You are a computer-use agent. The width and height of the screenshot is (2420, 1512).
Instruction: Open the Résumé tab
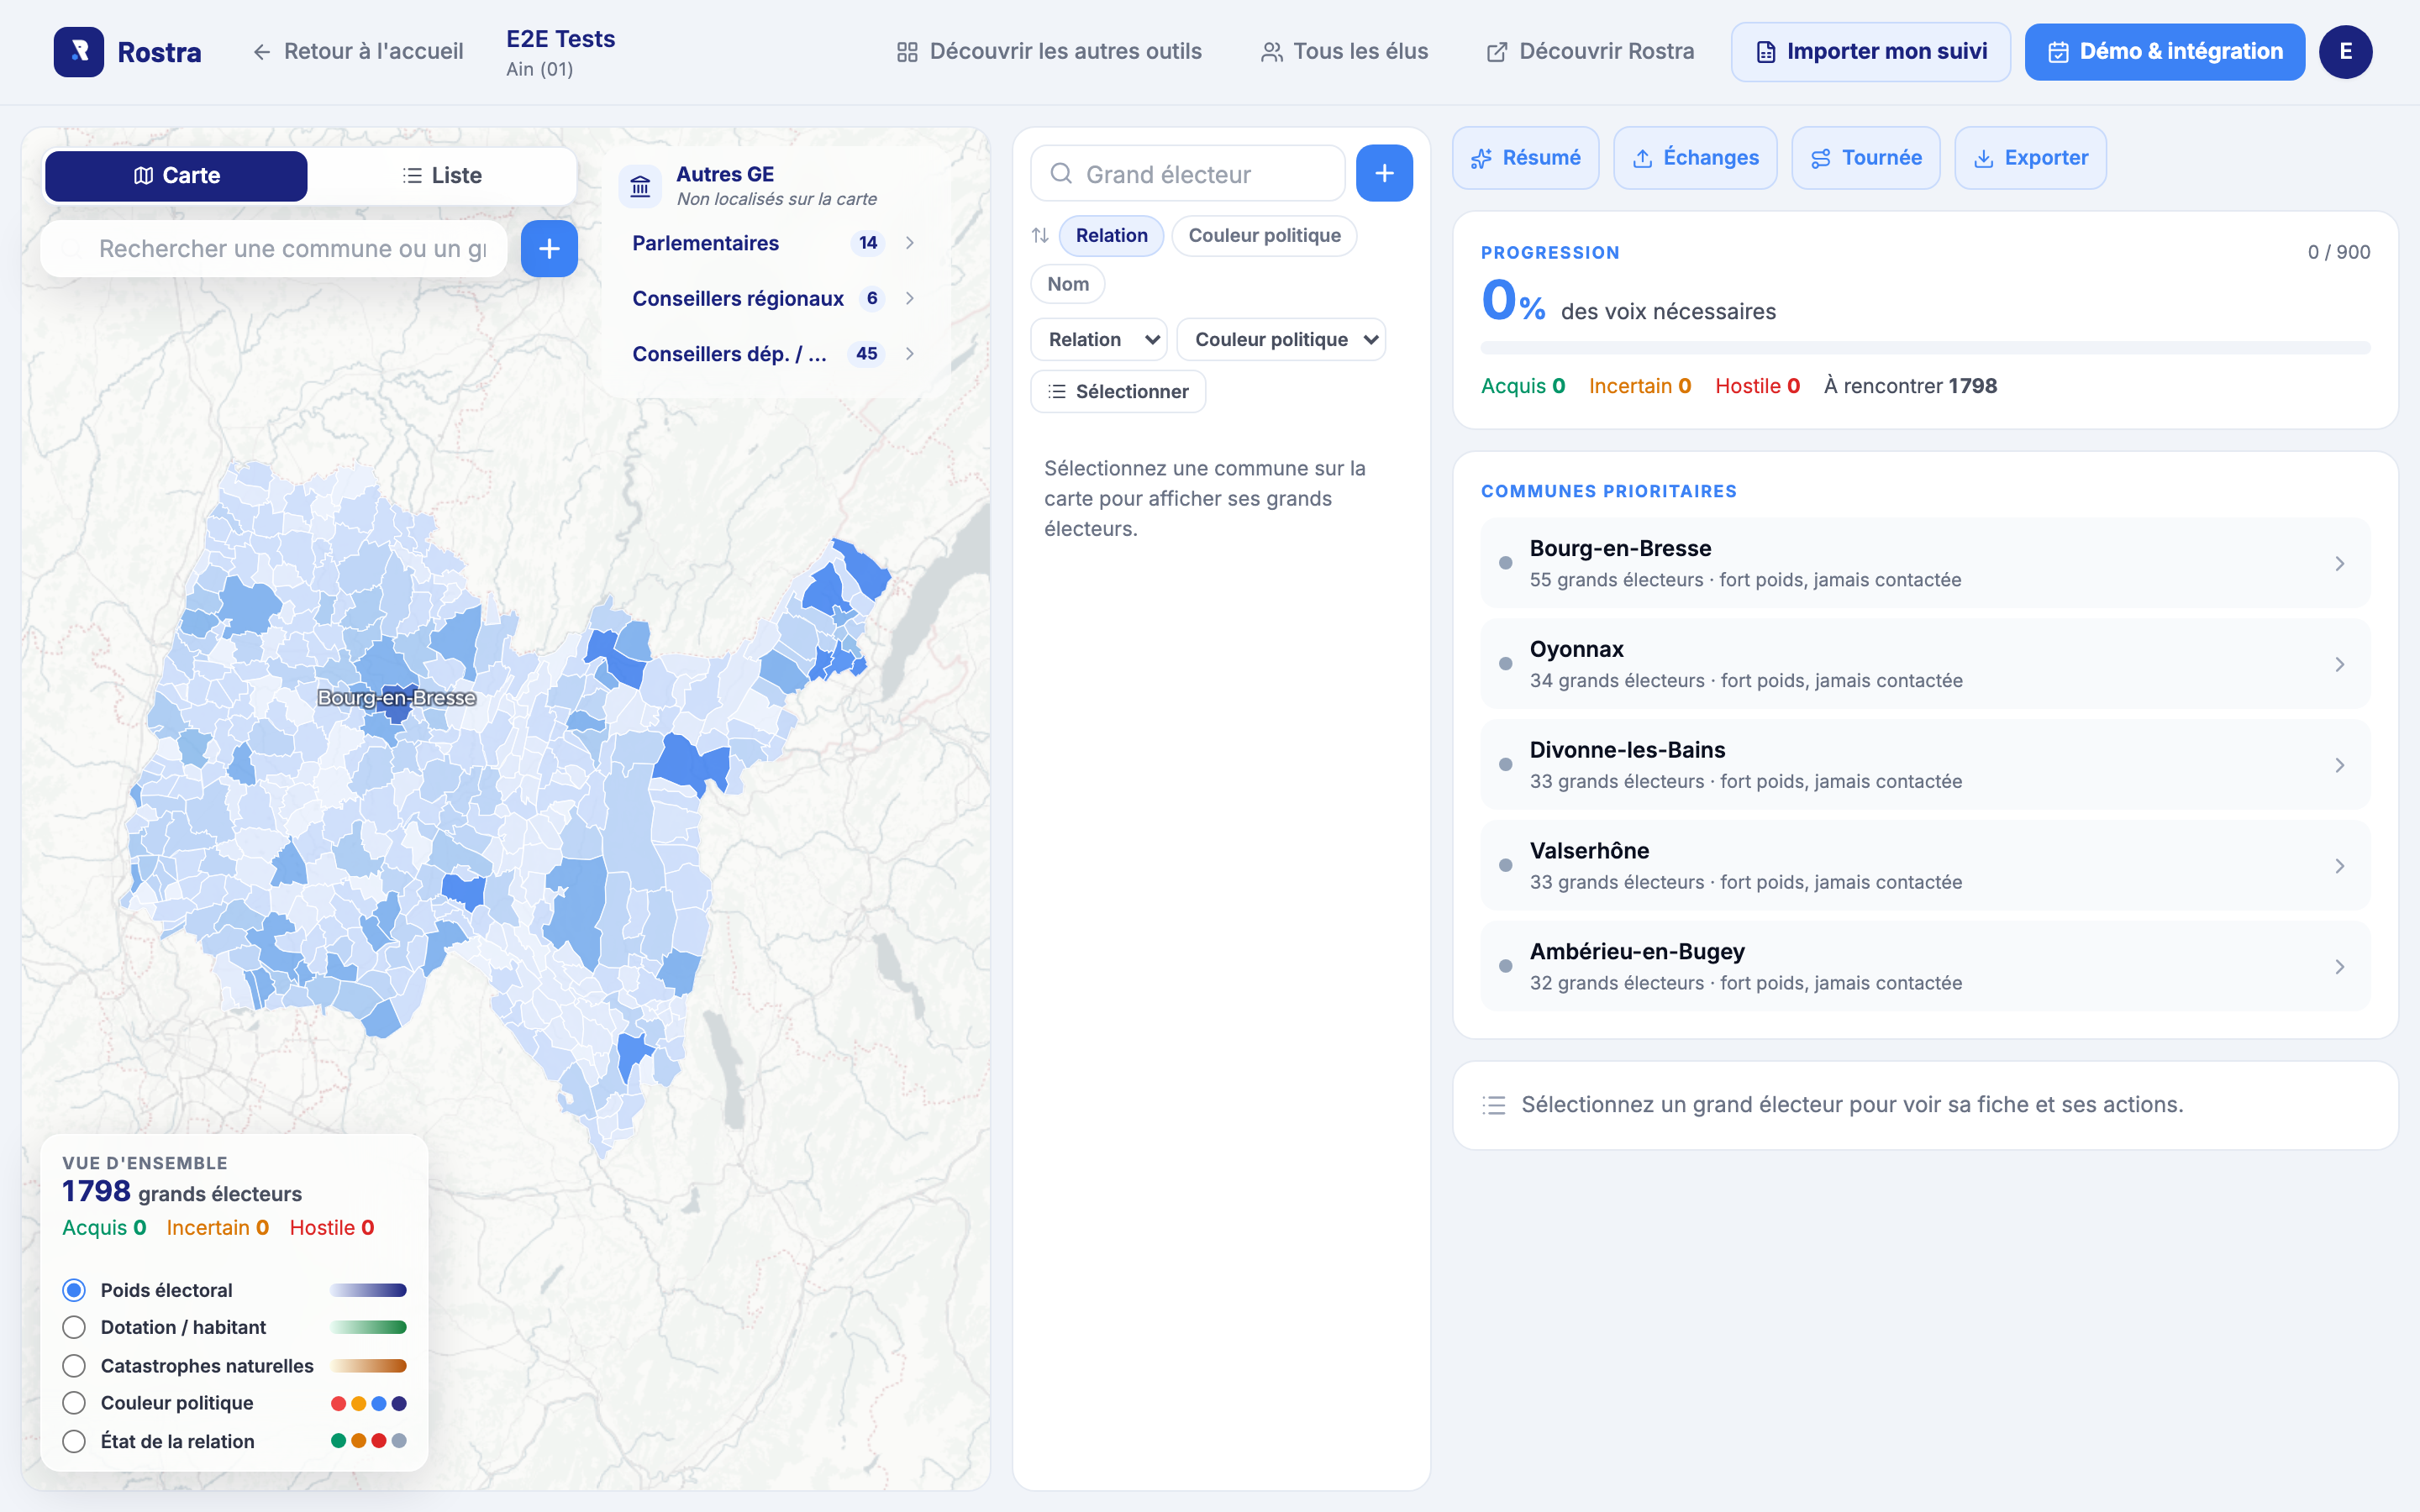(1525, 158)
